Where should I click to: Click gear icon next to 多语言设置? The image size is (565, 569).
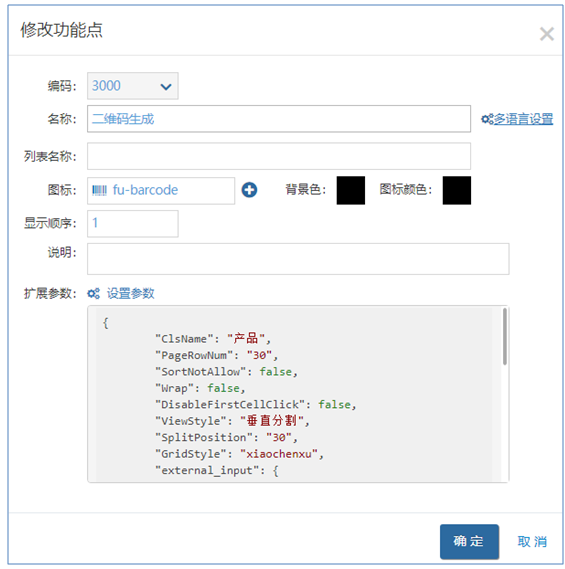(x=487, y=119)
